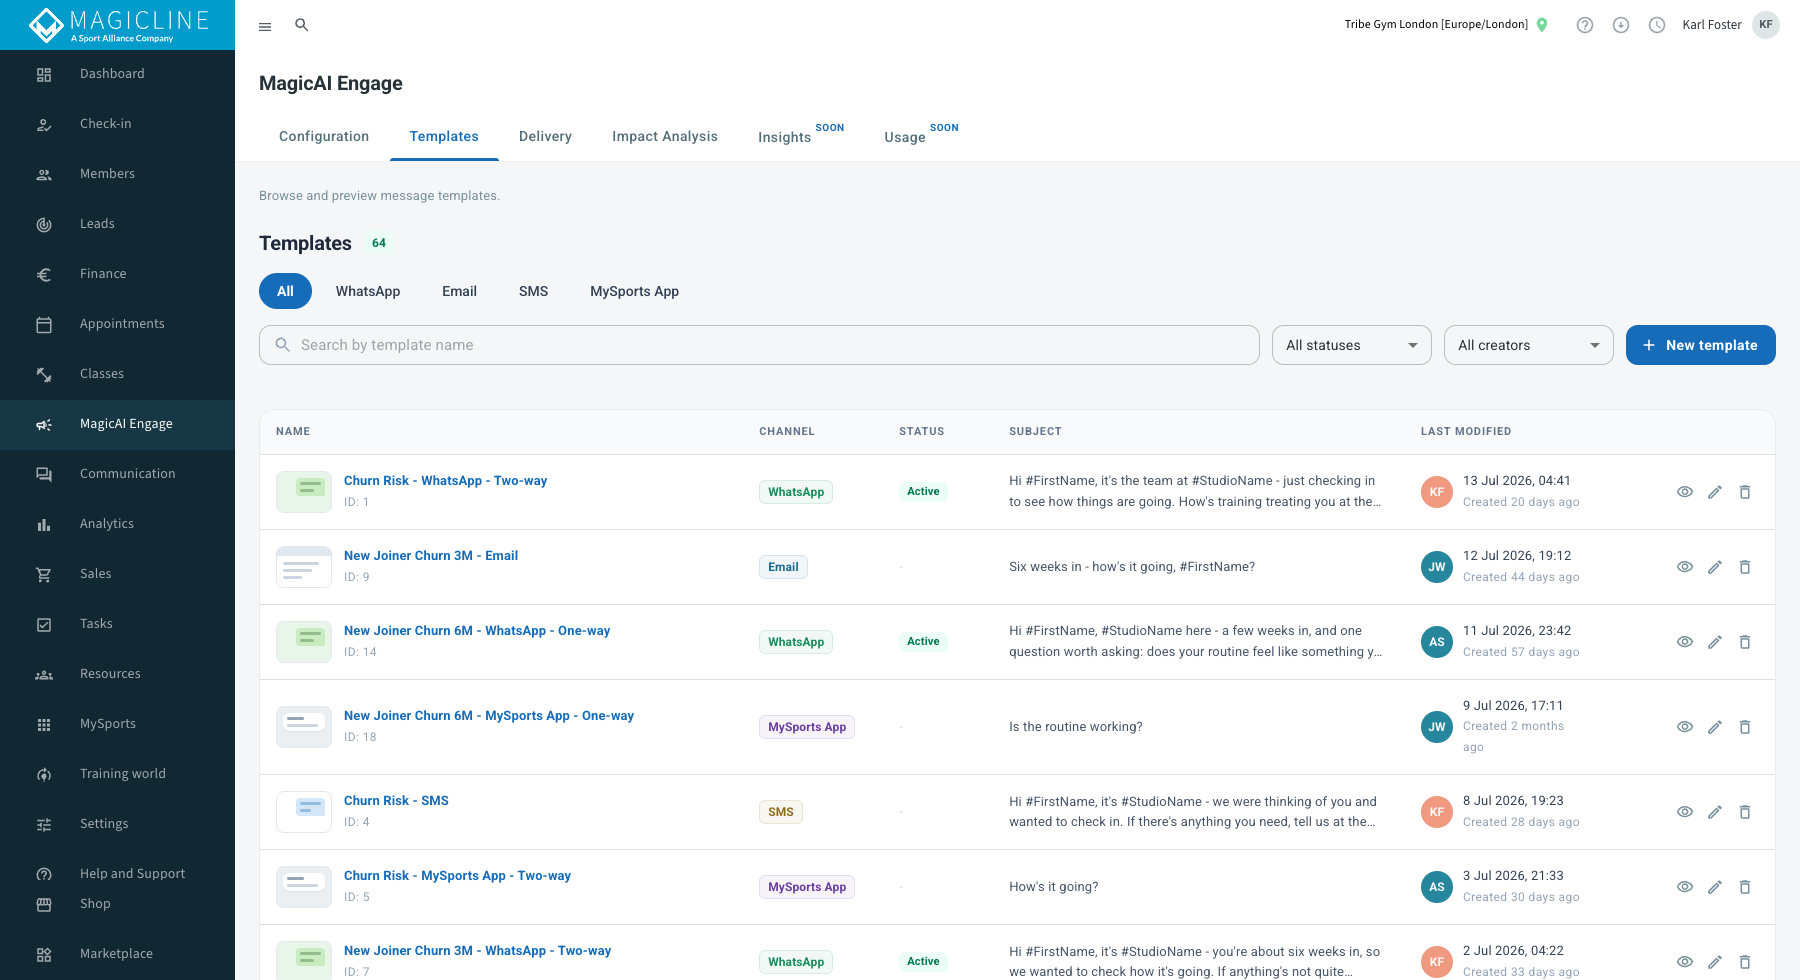Open Churn Risk - MySports App - Two-way link
The image size is (1800, 980).
click(x=457, y=876)
